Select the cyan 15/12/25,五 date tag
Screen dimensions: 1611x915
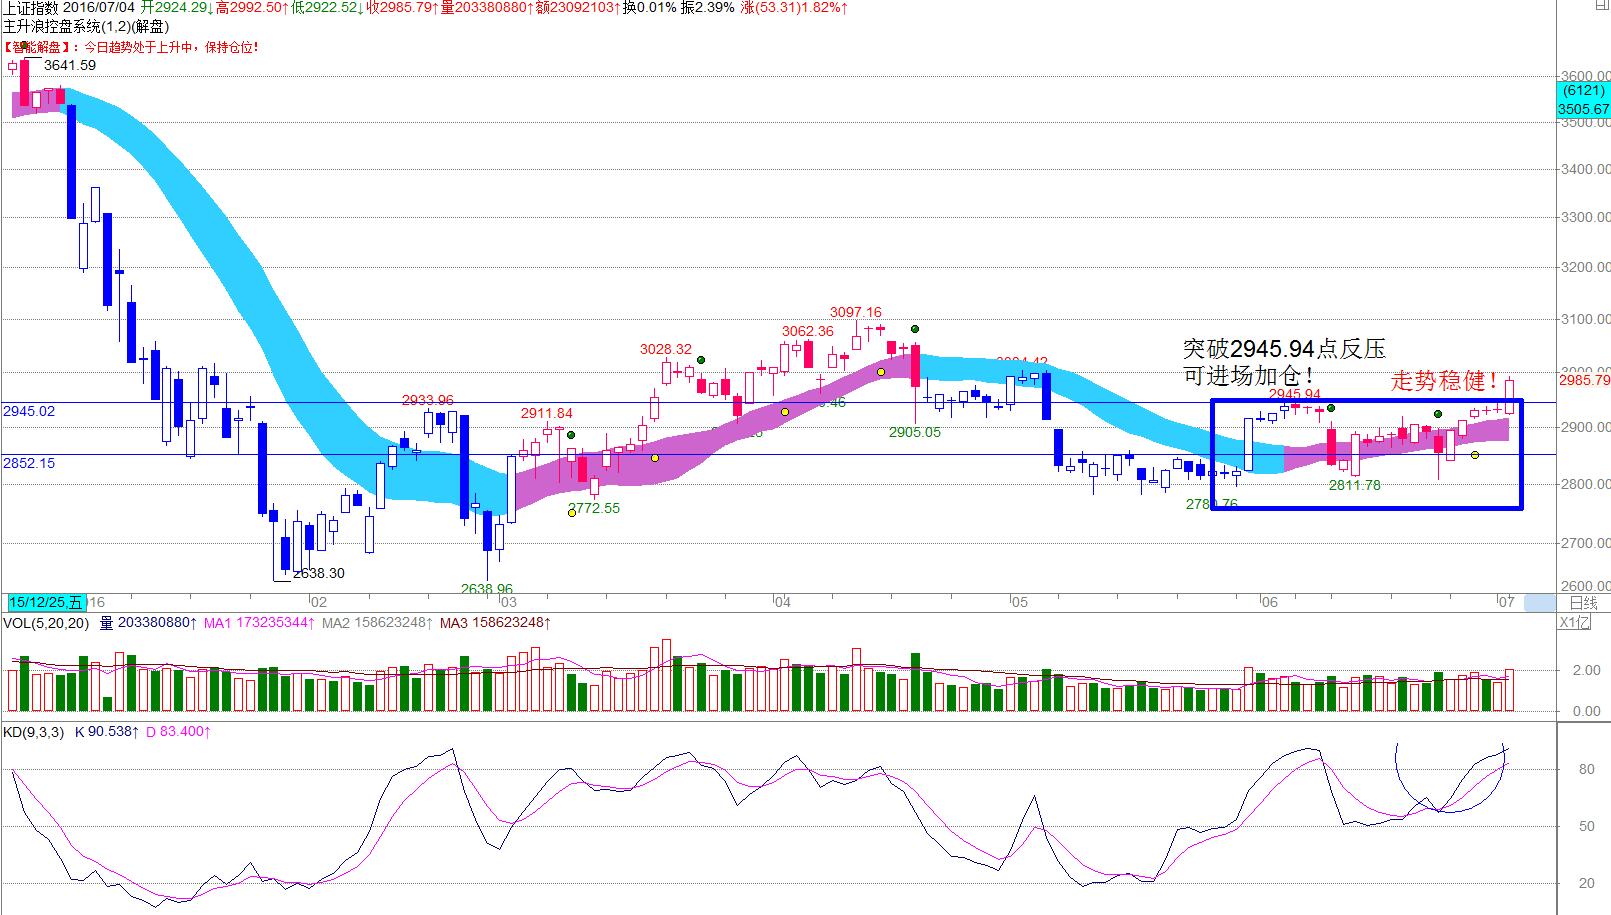coord(46,602)
